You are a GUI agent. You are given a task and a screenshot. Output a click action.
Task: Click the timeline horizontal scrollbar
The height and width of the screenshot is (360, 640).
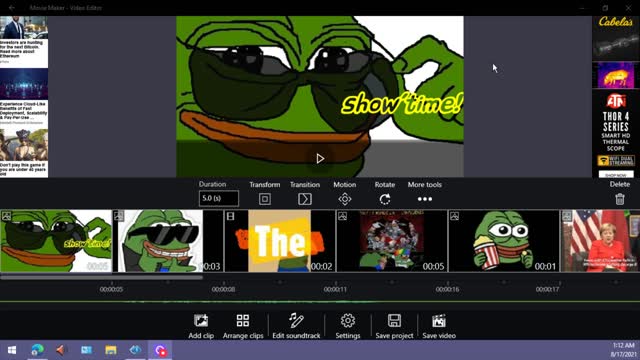[101, 277]
